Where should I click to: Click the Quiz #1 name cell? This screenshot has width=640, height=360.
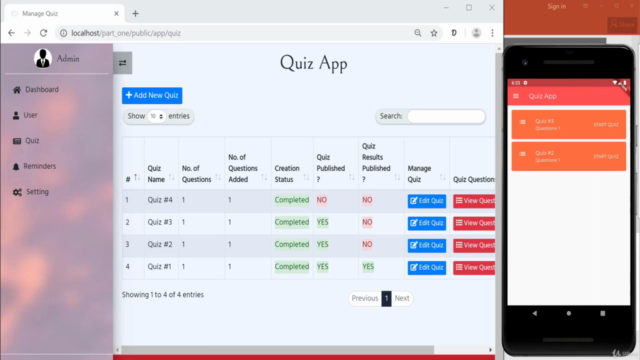click(x=160, y=267)
